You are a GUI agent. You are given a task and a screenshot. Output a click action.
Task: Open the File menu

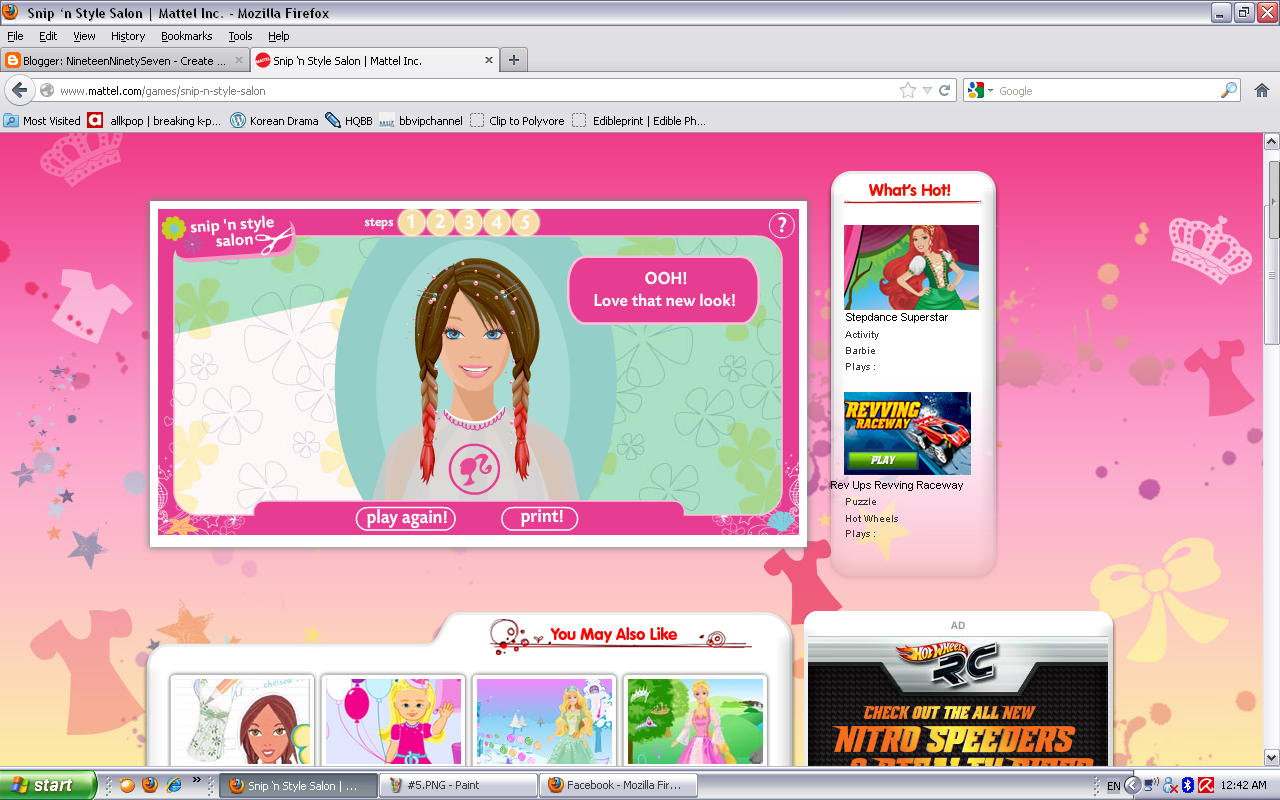15,36
